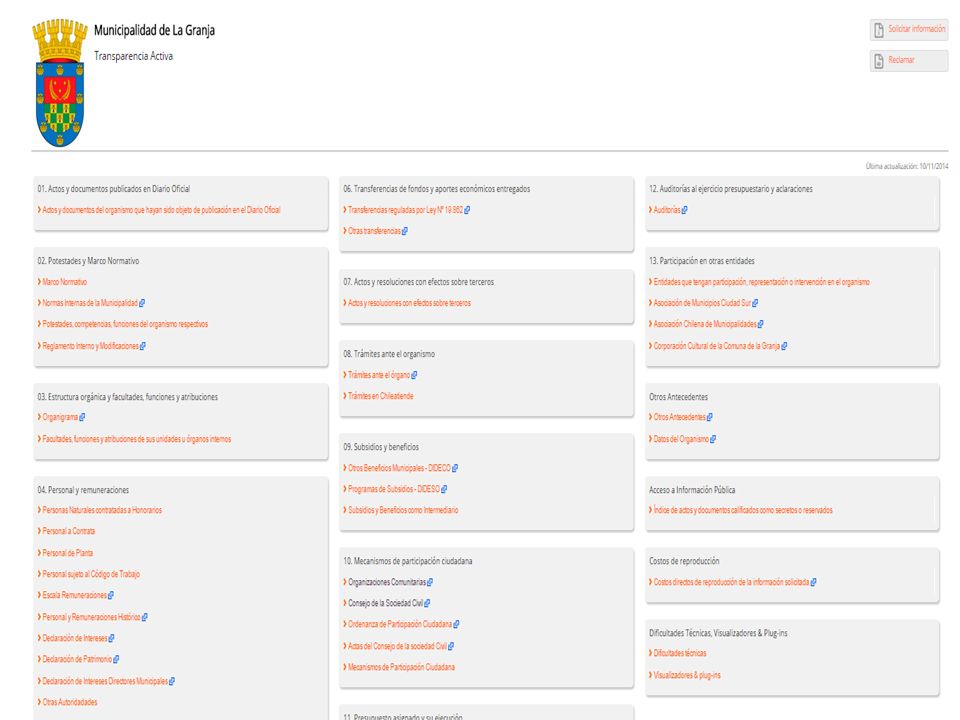Open Facultades, funciones y atribuciones link
This screenshot has width=960, height=720.
tap(137, 439)
